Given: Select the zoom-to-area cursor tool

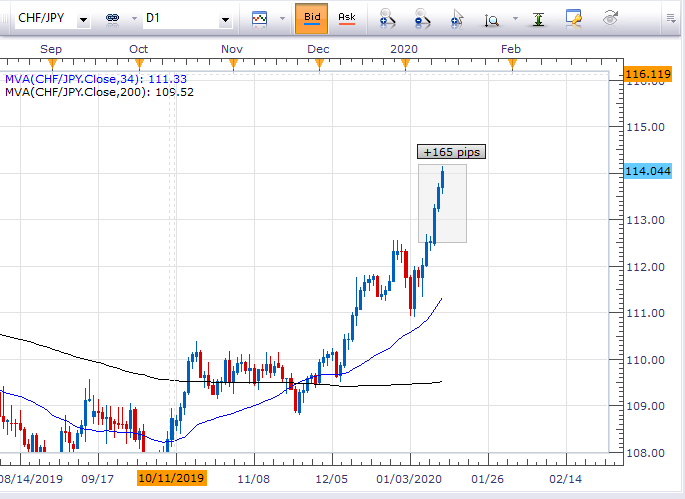Looking at the screenshot, I should coord(456,18).
